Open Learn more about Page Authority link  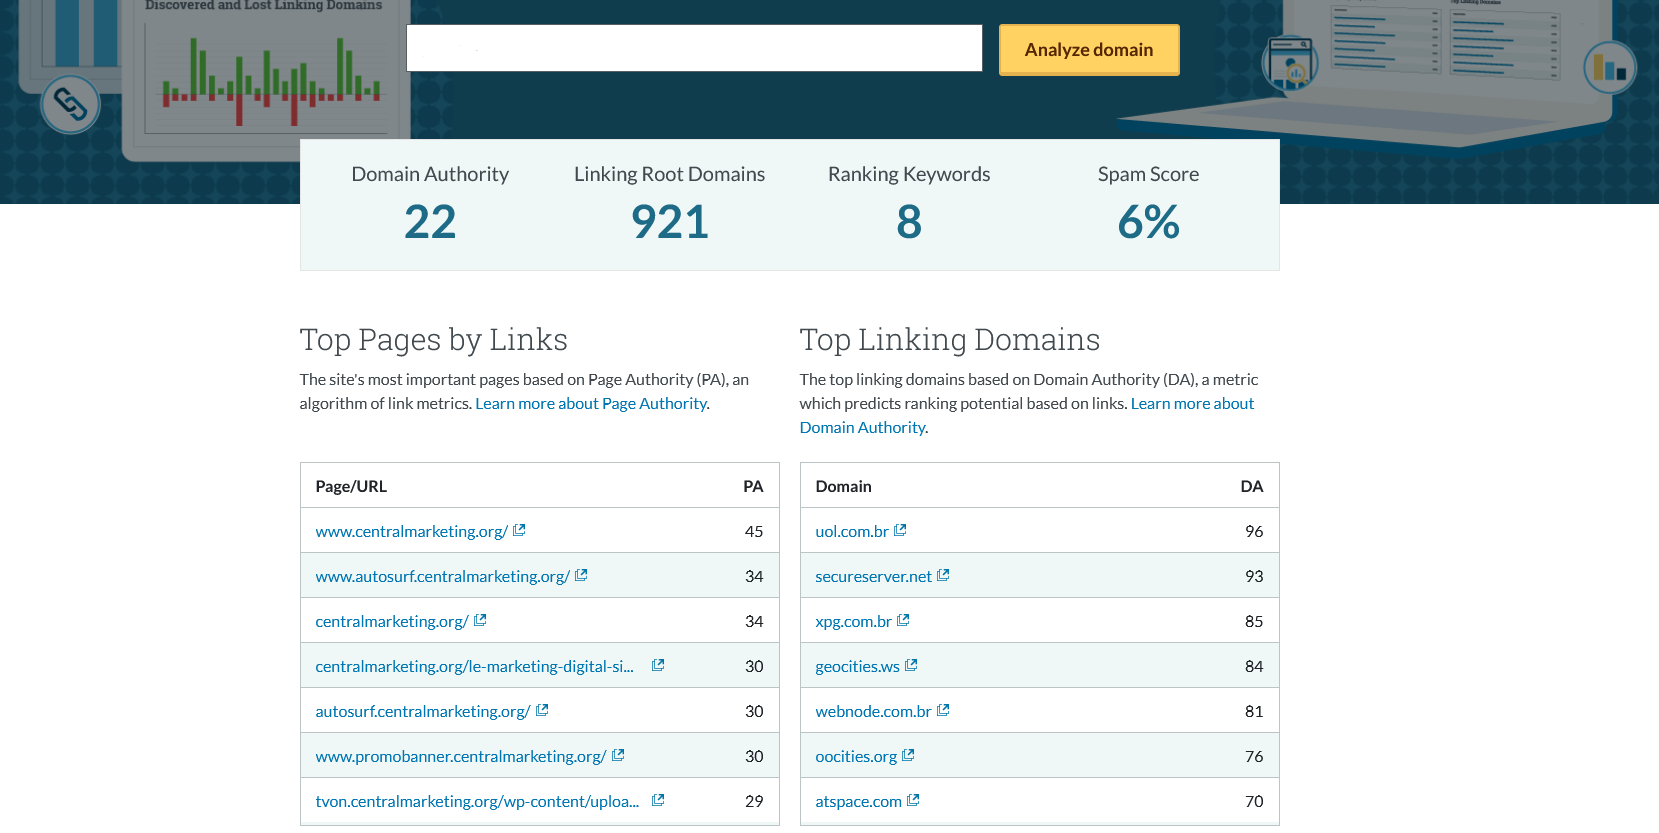591,403
